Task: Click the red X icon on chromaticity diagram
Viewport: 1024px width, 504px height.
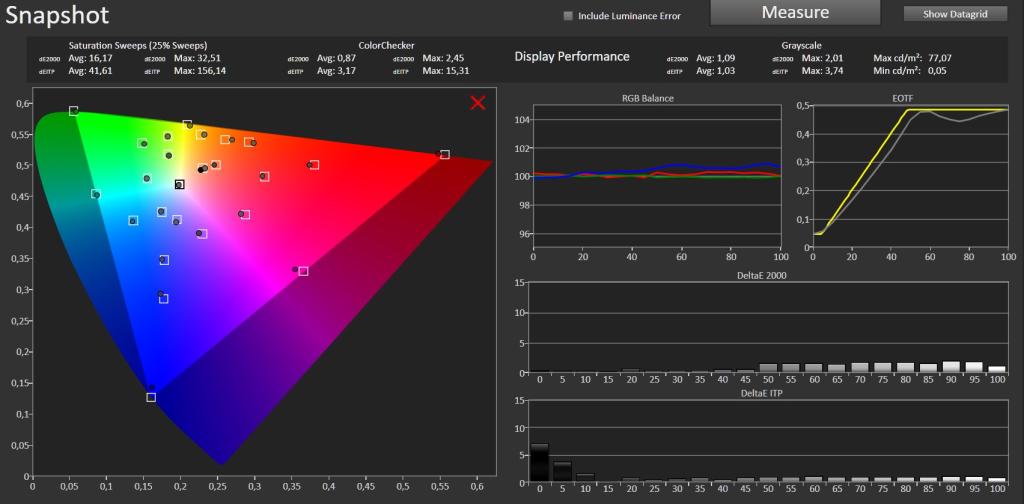Action: tap(478, 102)
